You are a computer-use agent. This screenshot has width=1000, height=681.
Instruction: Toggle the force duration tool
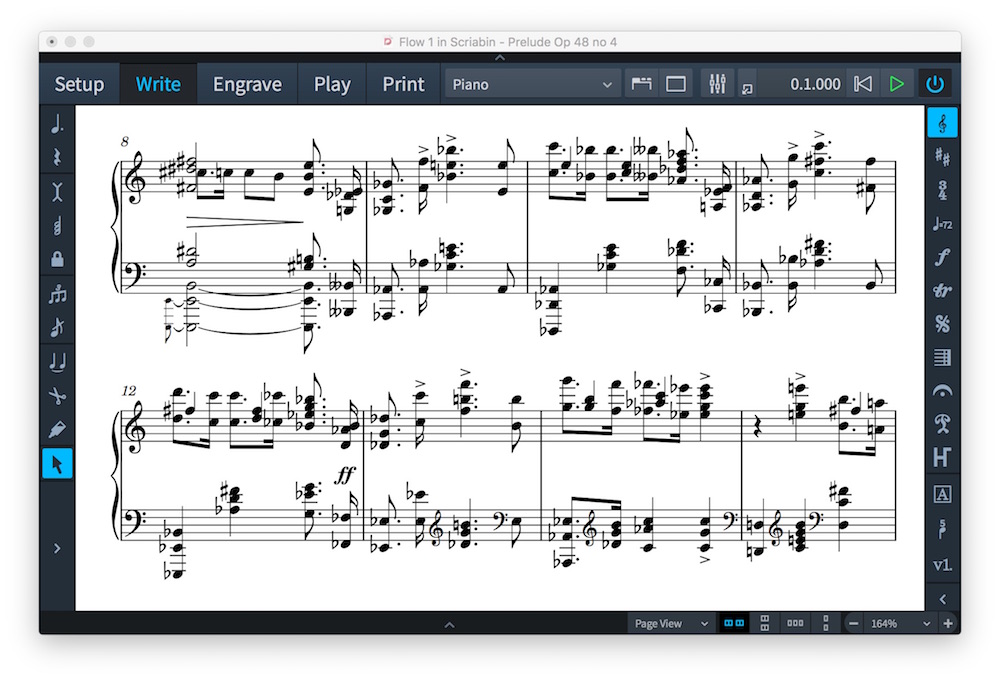point(57,191)
